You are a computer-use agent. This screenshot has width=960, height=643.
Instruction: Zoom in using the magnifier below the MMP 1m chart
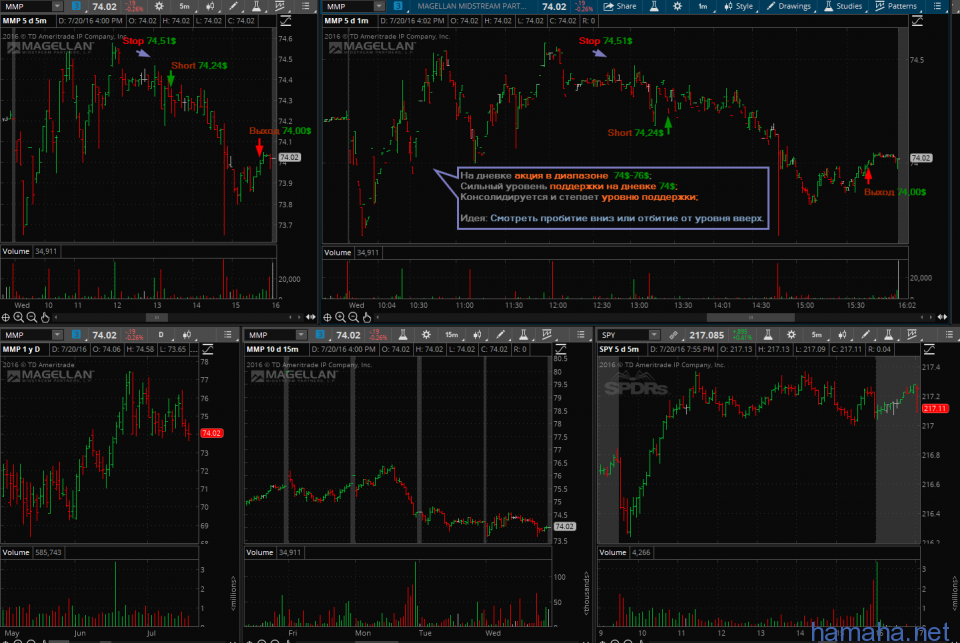pos(340,317)
